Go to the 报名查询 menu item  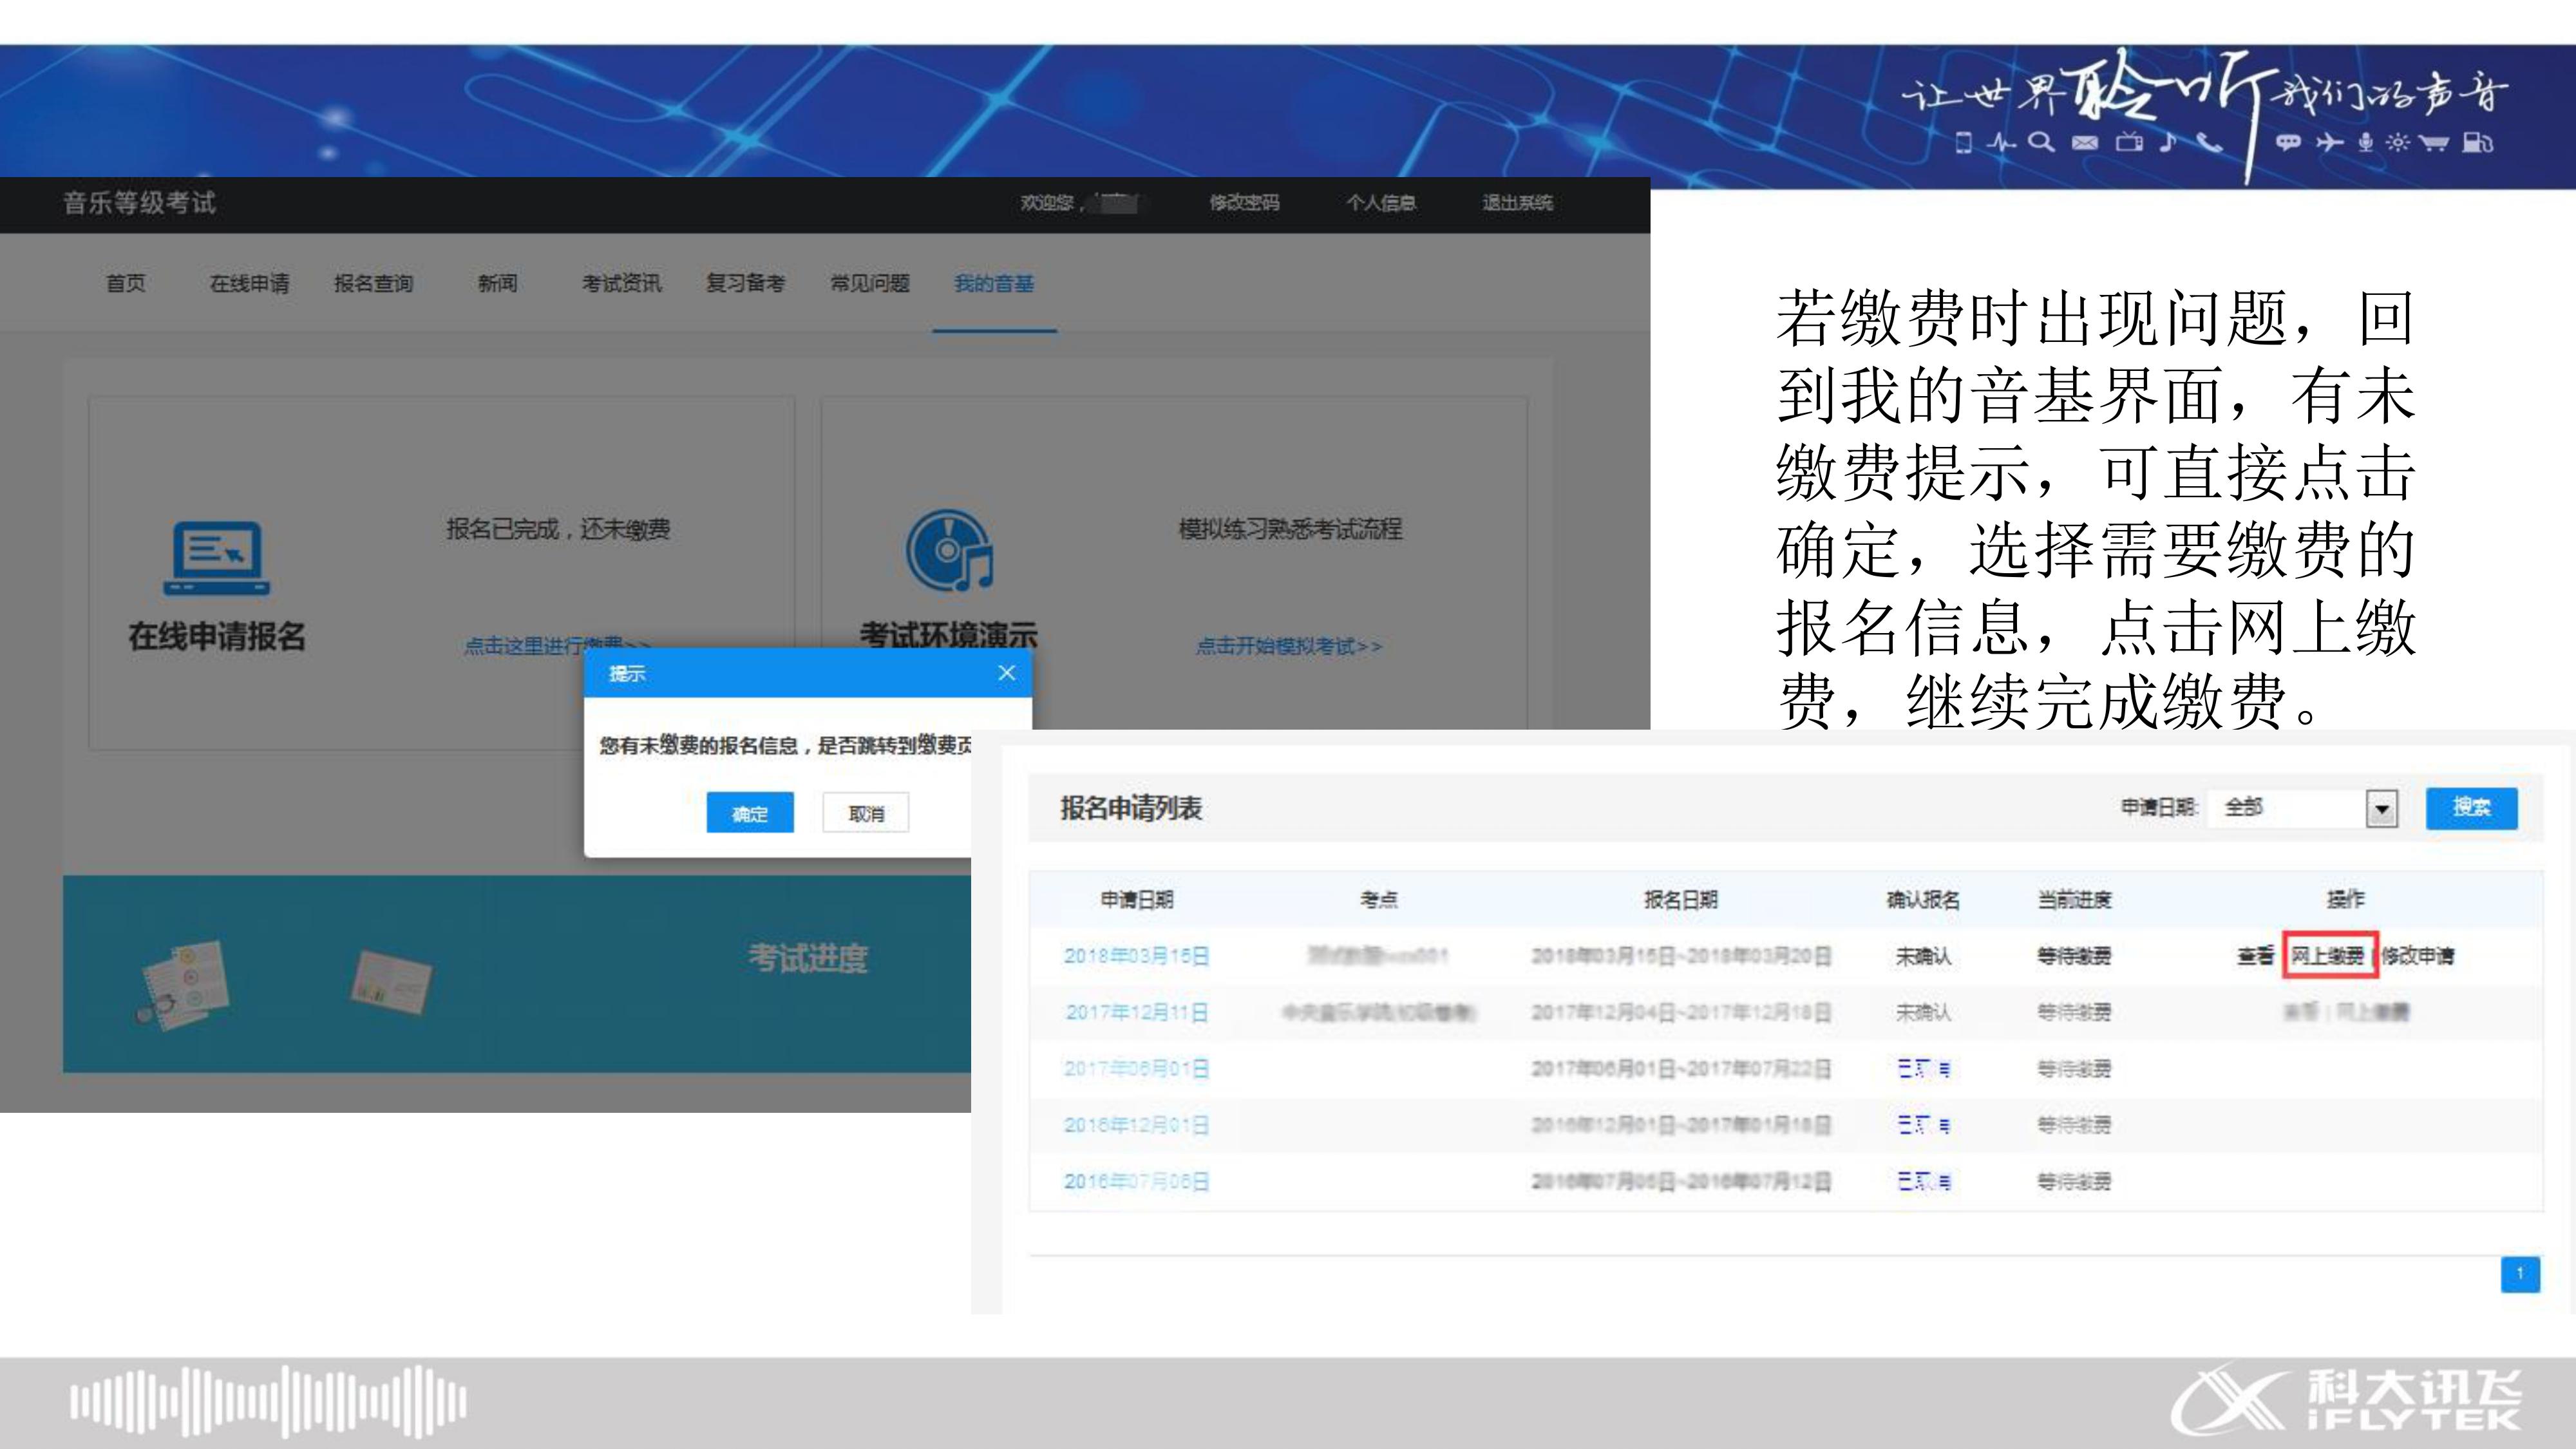(373, 284)
